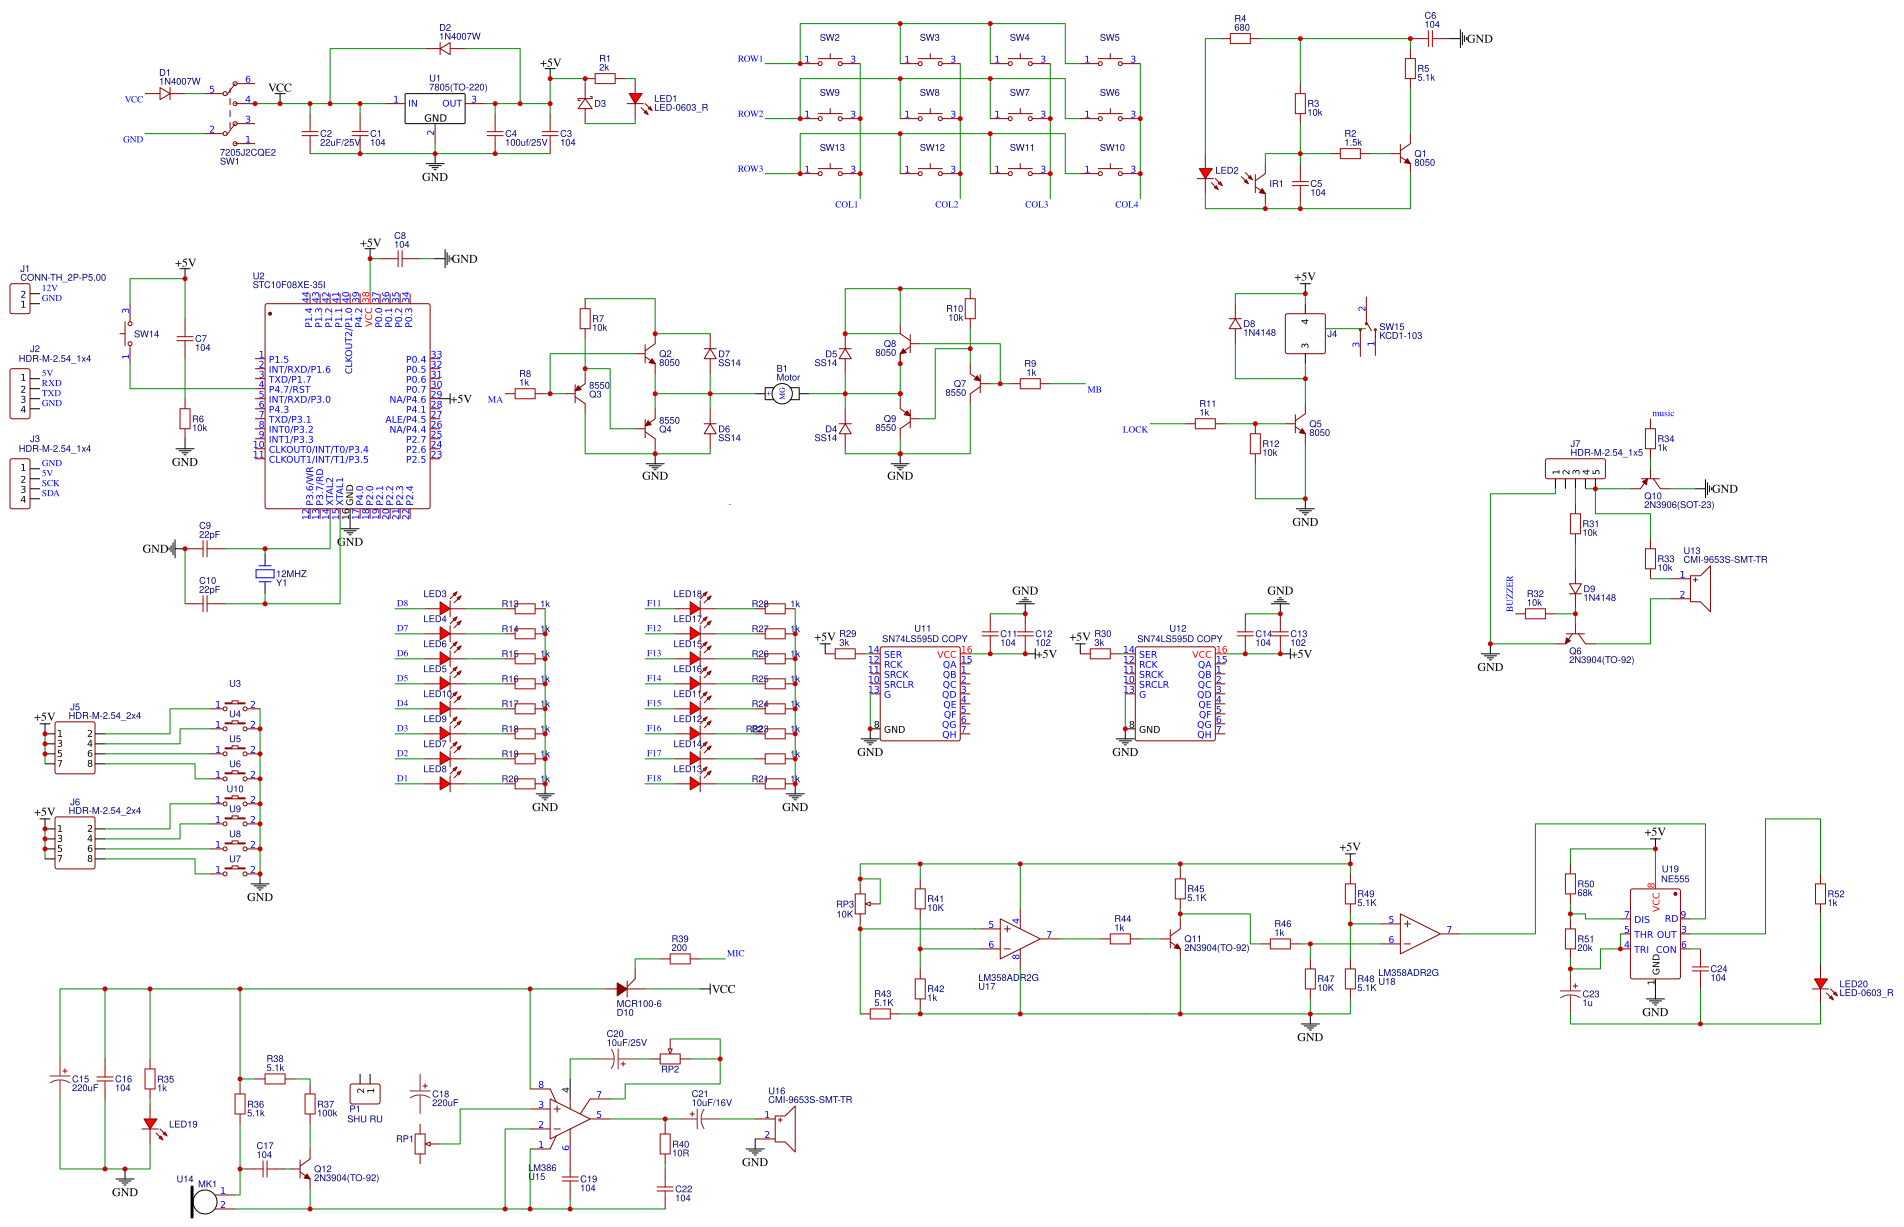1904x1227 pixels.
Task: Select the U12 SN74LS595D shift register
Action: point(1175,694)
